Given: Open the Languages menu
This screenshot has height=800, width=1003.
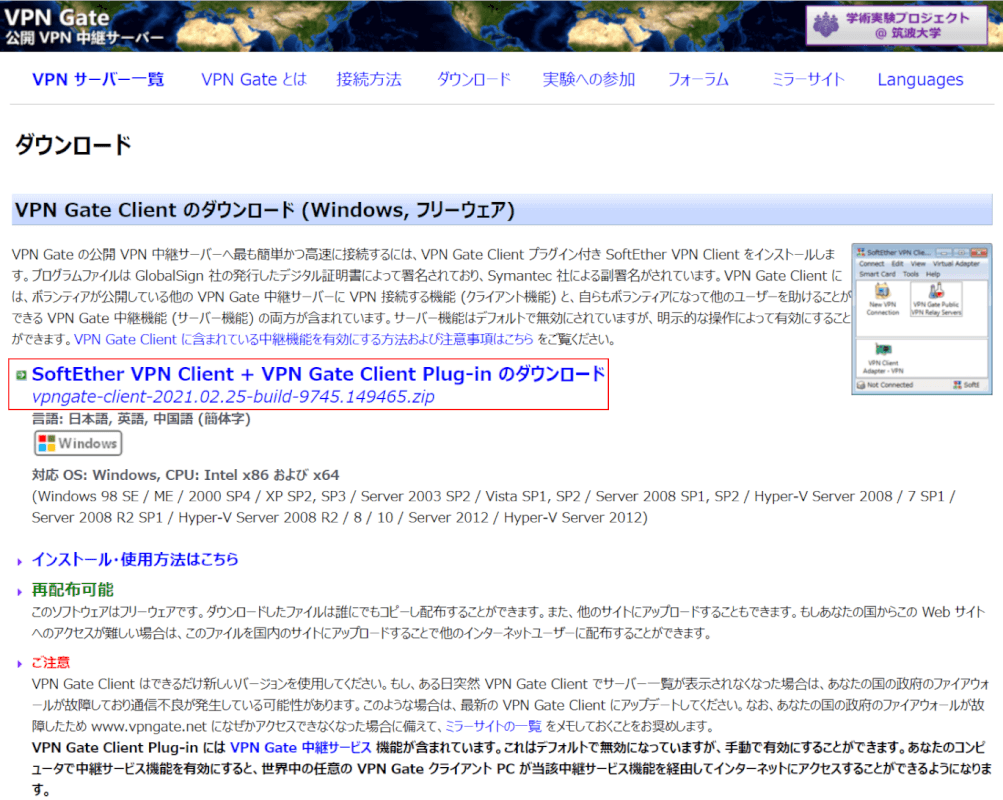Looking at the screenshot, I should [x=920, y=80].
